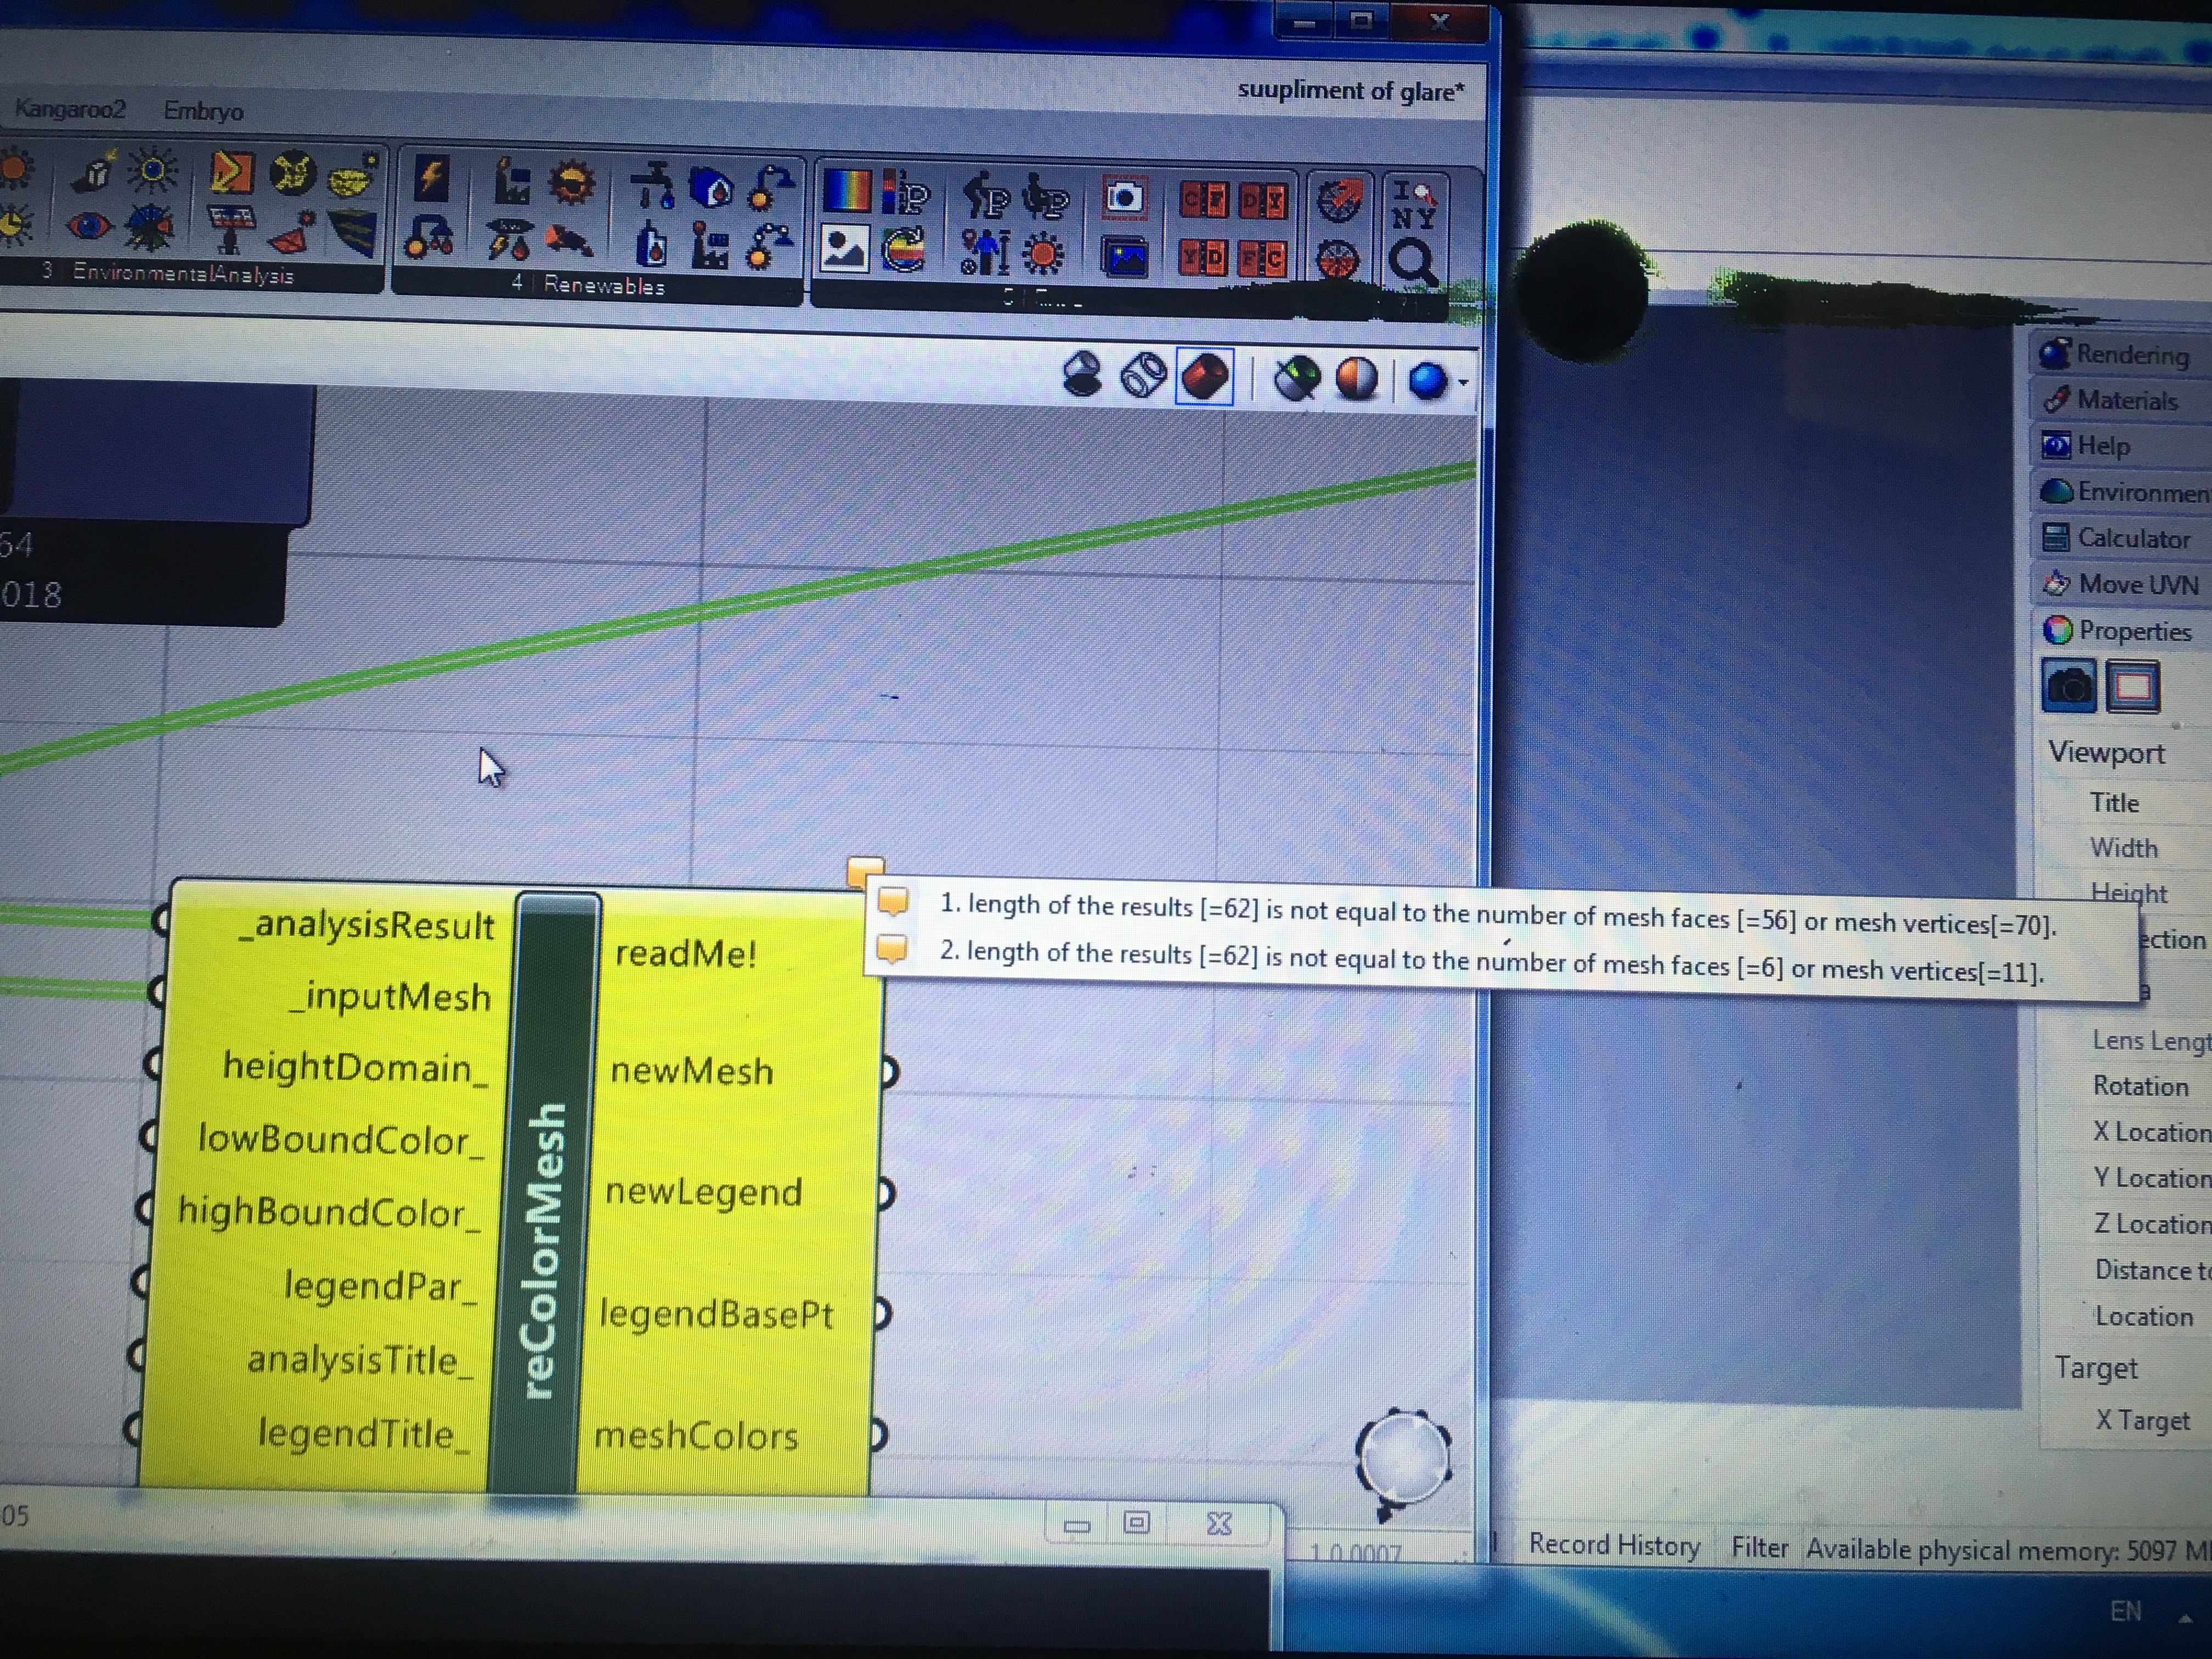Switch to wireframe preview mode

pyautogui.click(x=1143, y=376)
